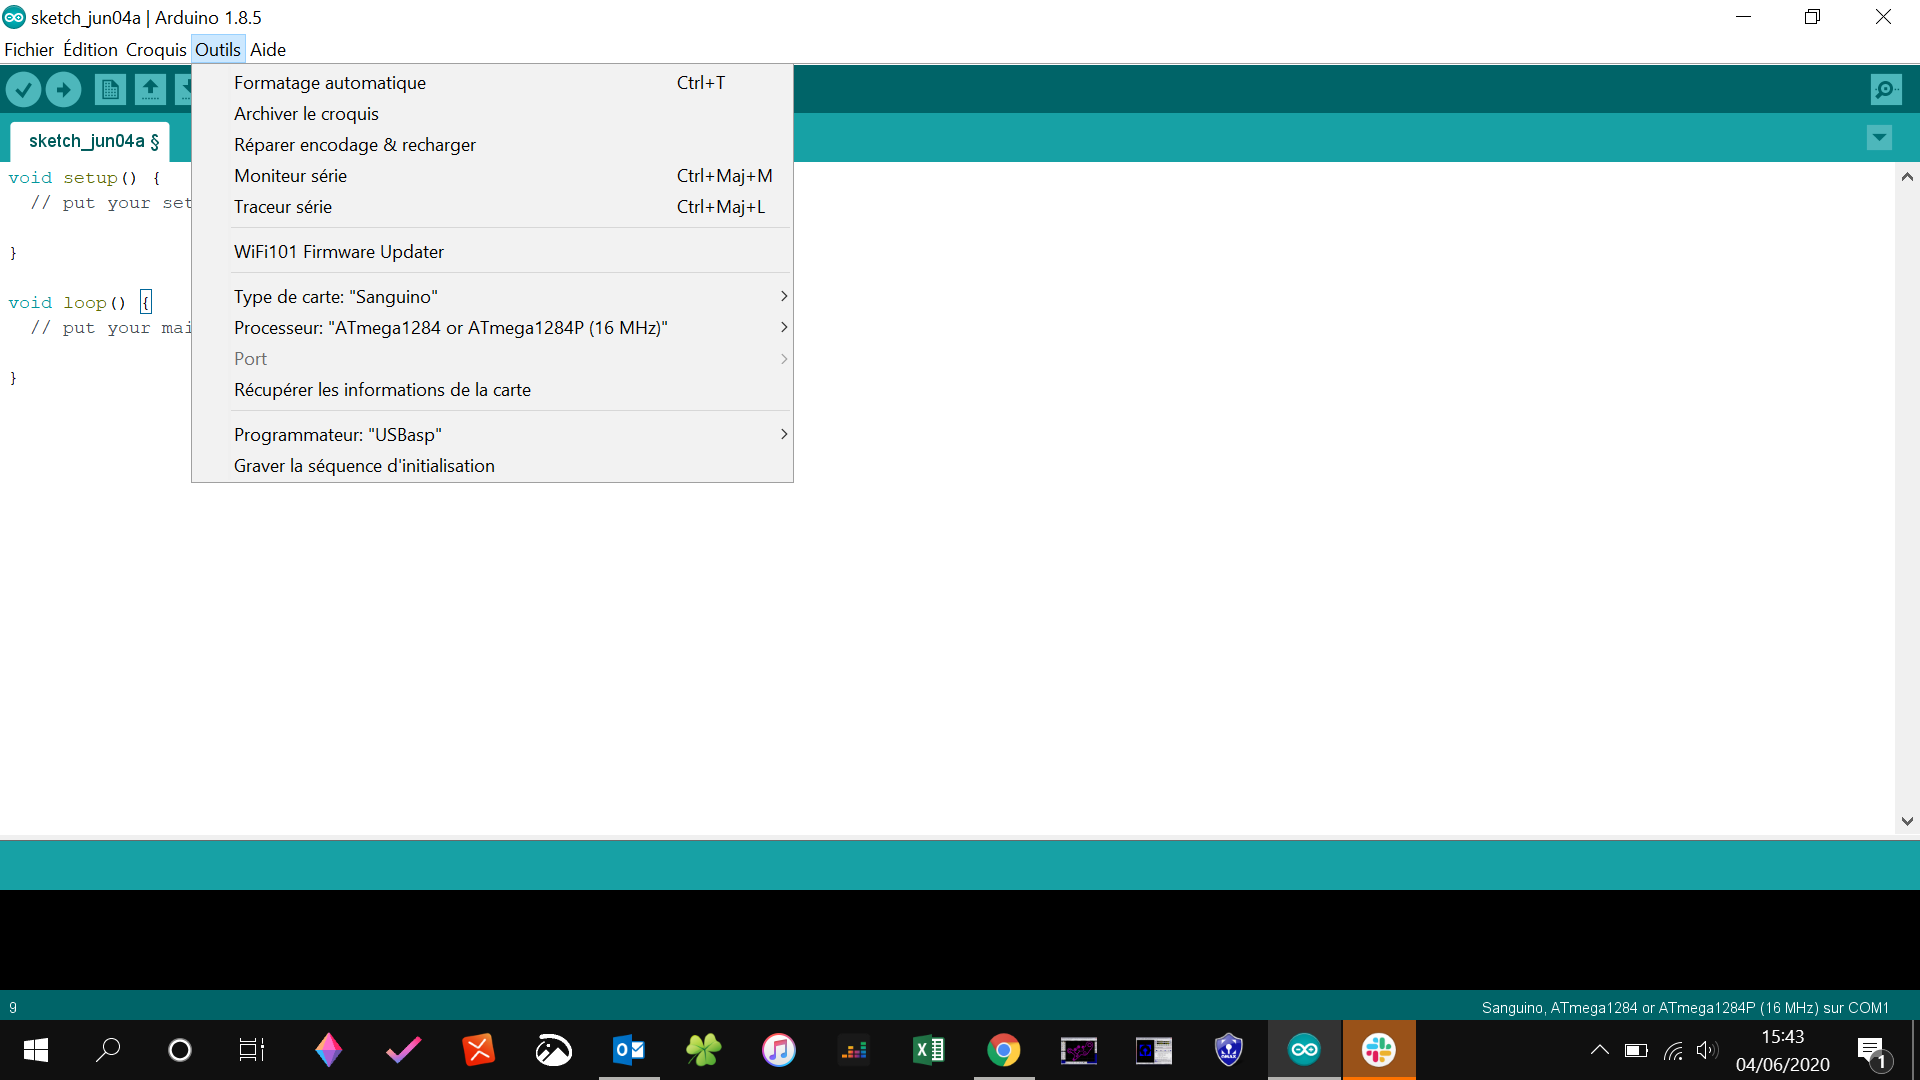
Task: Click the Verify checkmark toolbar icon
Action: 23,90
